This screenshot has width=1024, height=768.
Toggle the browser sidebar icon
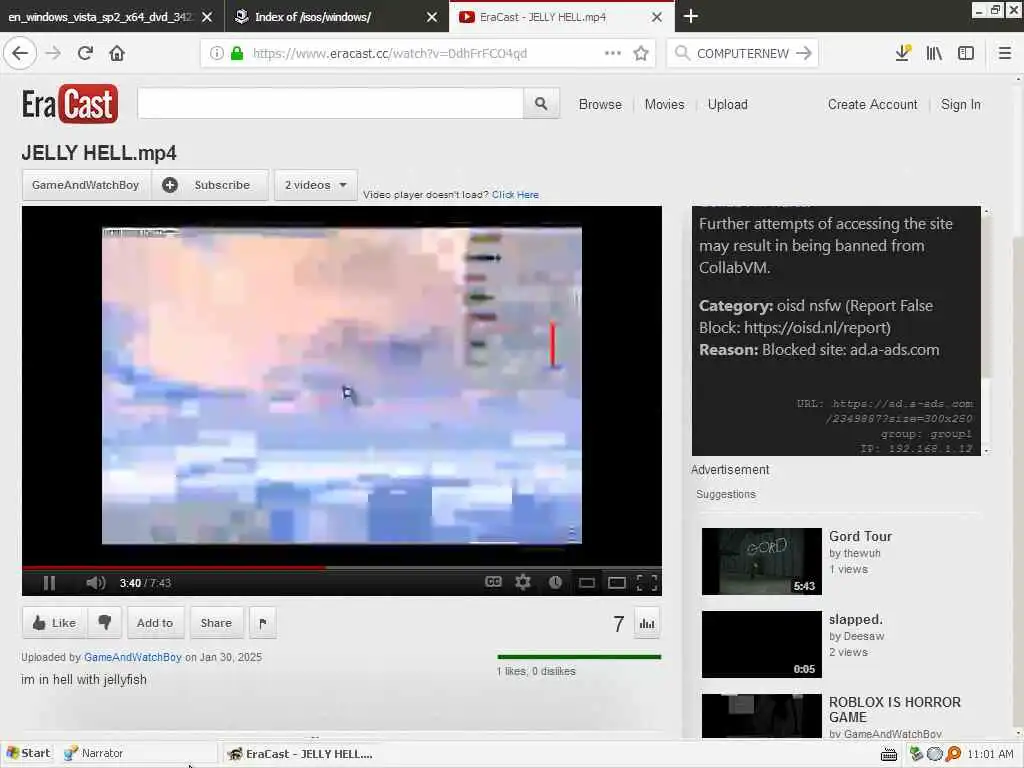click(966, 53)
